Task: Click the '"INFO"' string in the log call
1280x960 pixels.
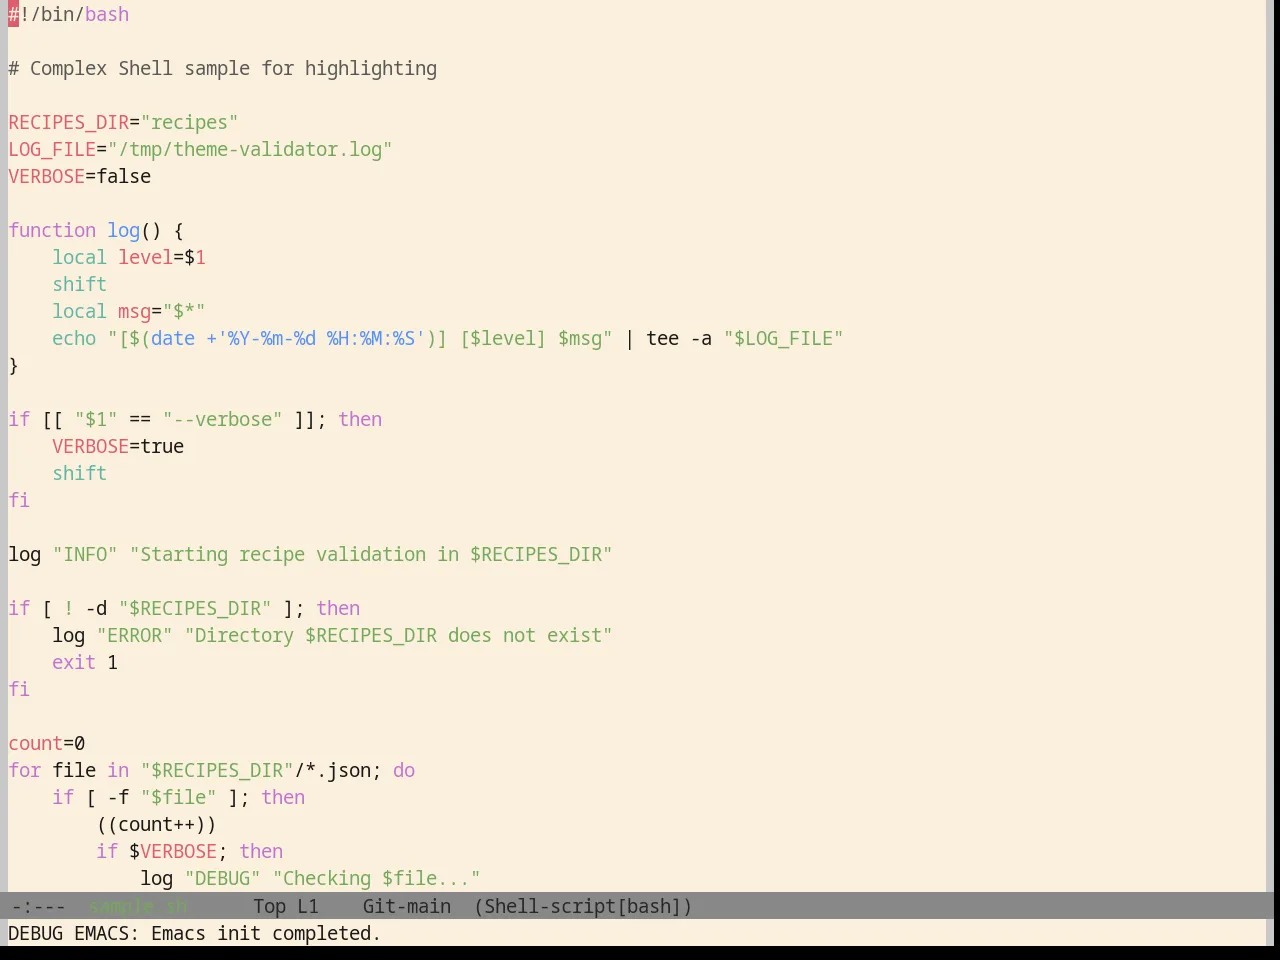Action: click(x=85, y=555)
